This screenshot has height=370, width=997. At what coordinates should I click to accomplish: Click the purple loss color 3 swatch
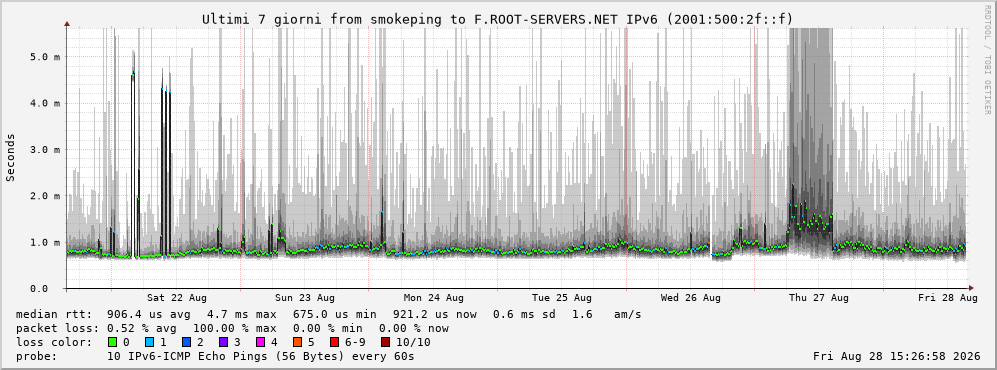tap(223, 342)
